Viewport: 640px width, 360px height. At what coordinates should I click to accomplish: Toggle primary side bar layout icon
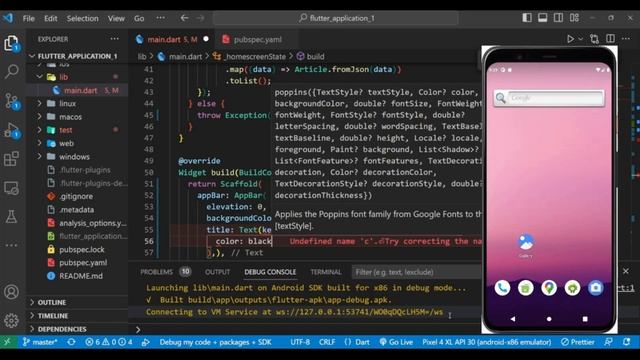click(527, 18)
